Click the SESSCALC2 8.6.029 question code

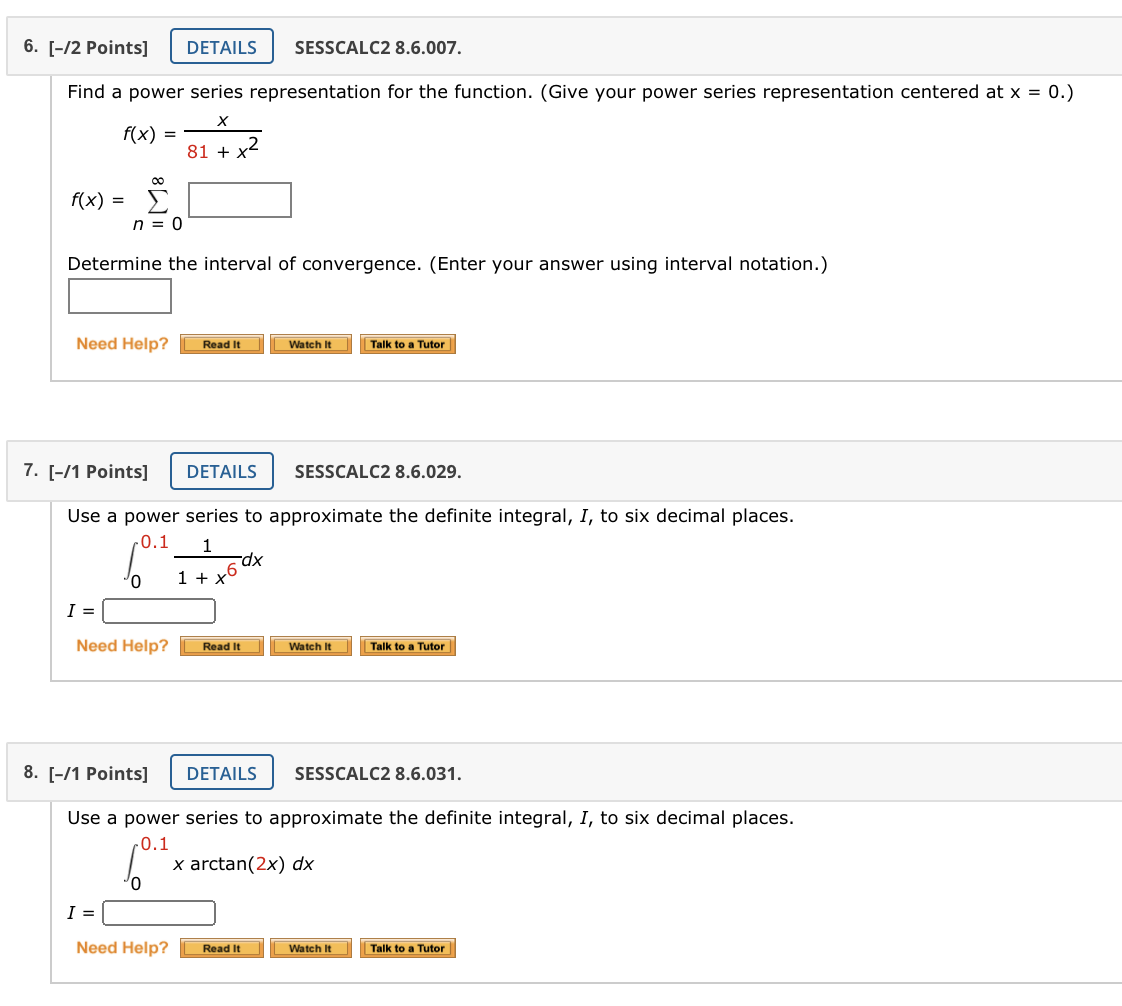pos(378,472)
